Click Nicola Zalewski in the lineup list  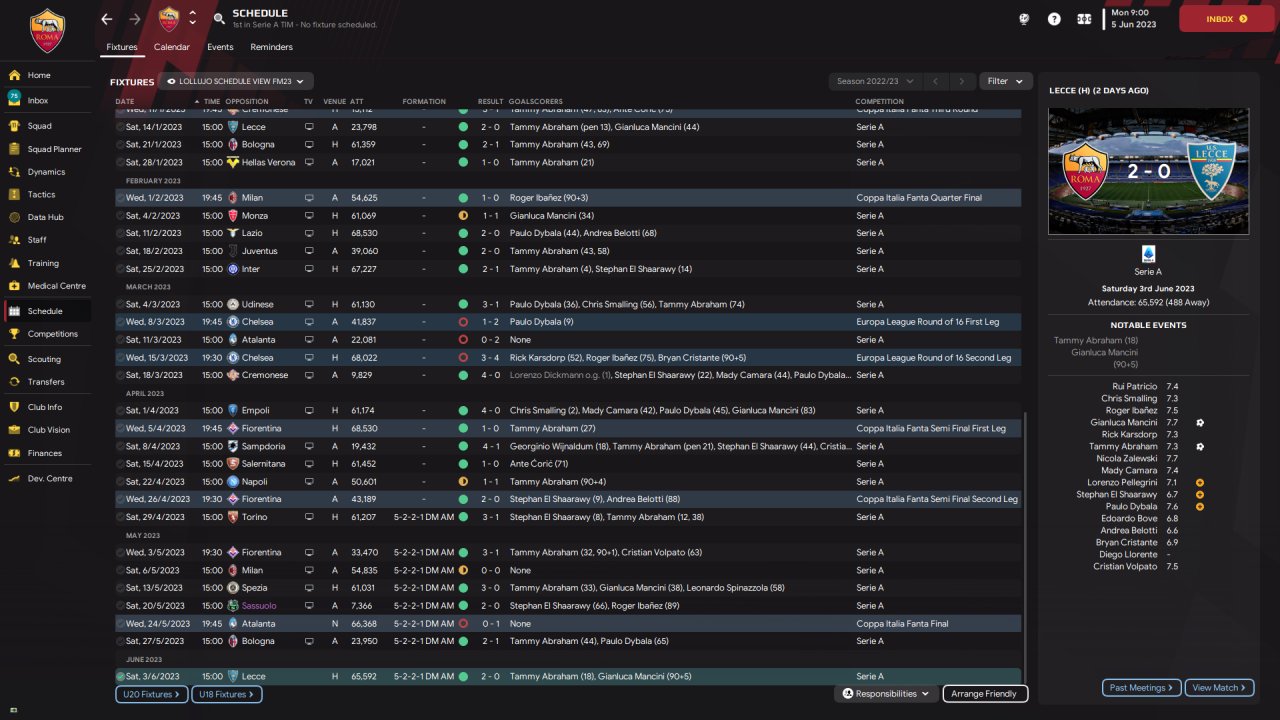point(1127,458)
